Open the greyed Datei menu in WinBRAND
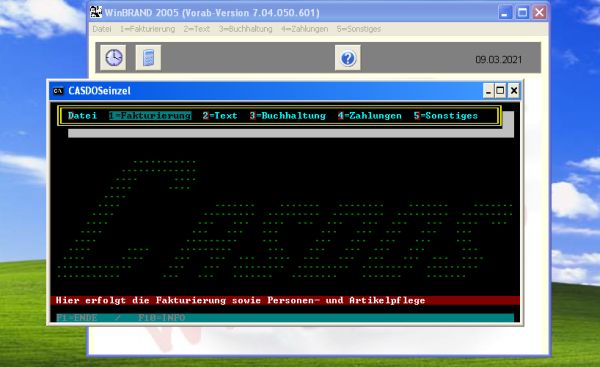This screenshot has width=600, height=367. (102, 29)
